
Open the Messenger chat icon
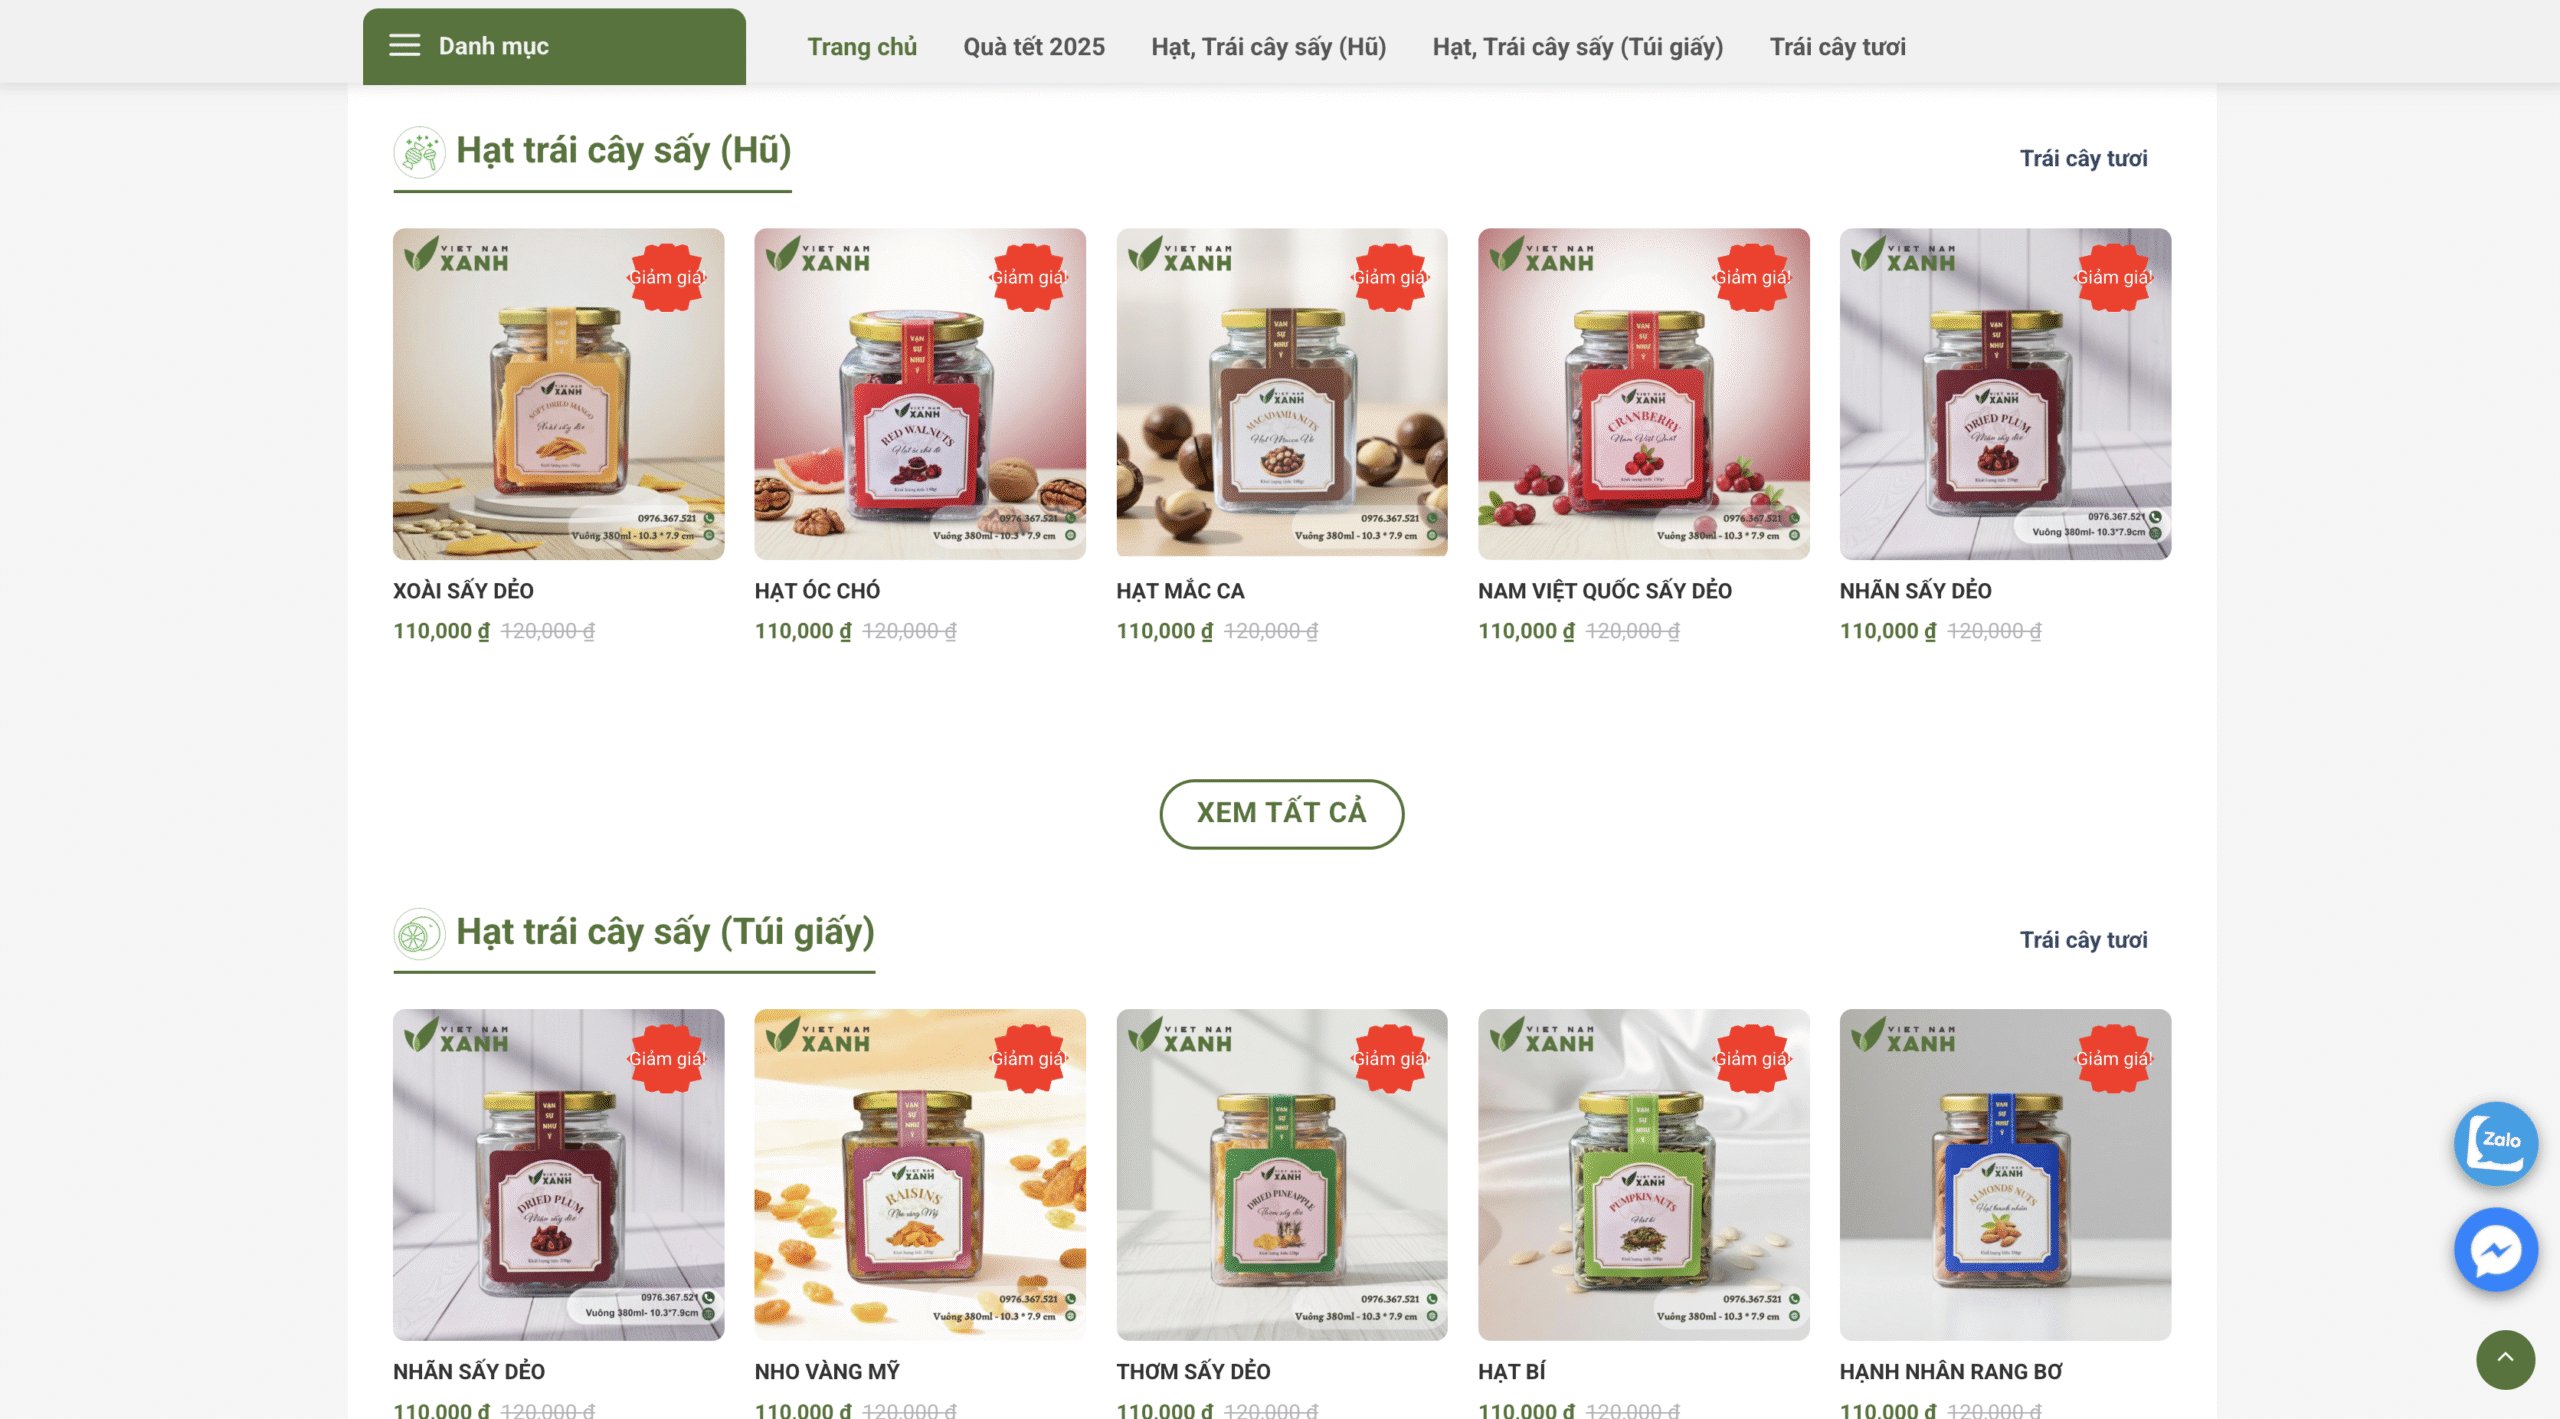tap(2496, 1249)
